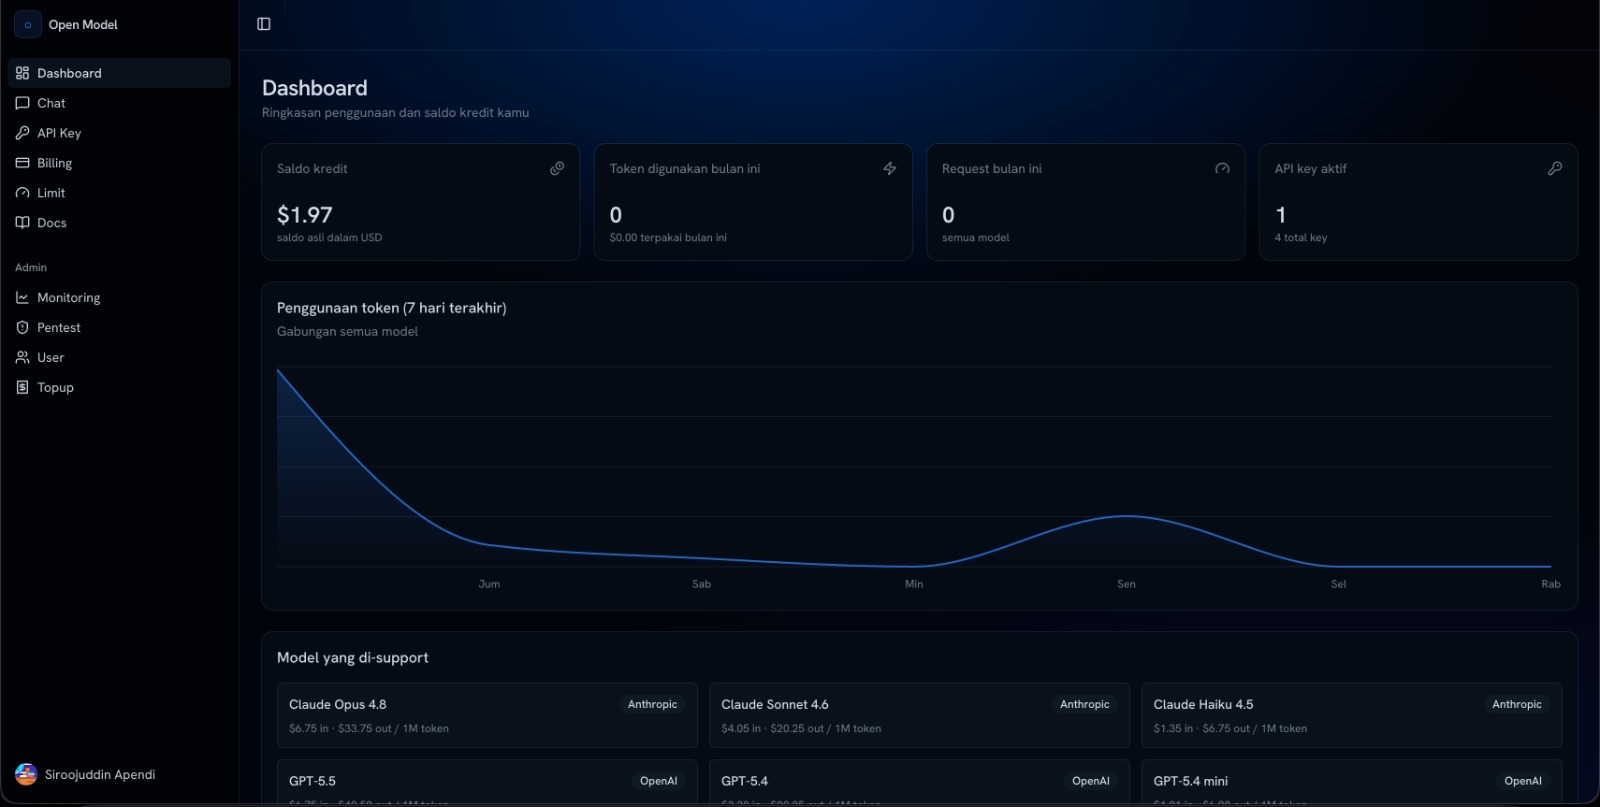Click Anthropic badge on Claude Haiku 4.5
Image resolution: width=1600 pixels, height=807 pixels.
click(x=1517, y=705)
